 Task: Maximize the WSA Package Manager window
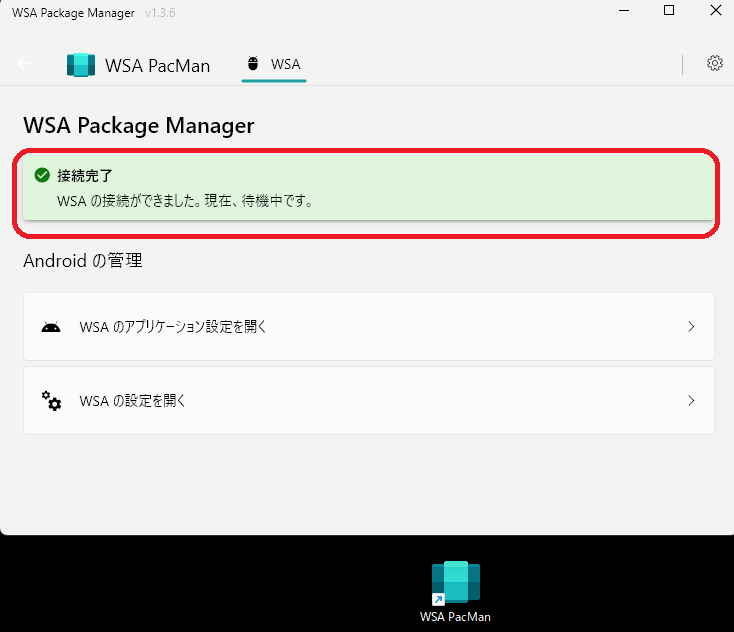(669, 10)
